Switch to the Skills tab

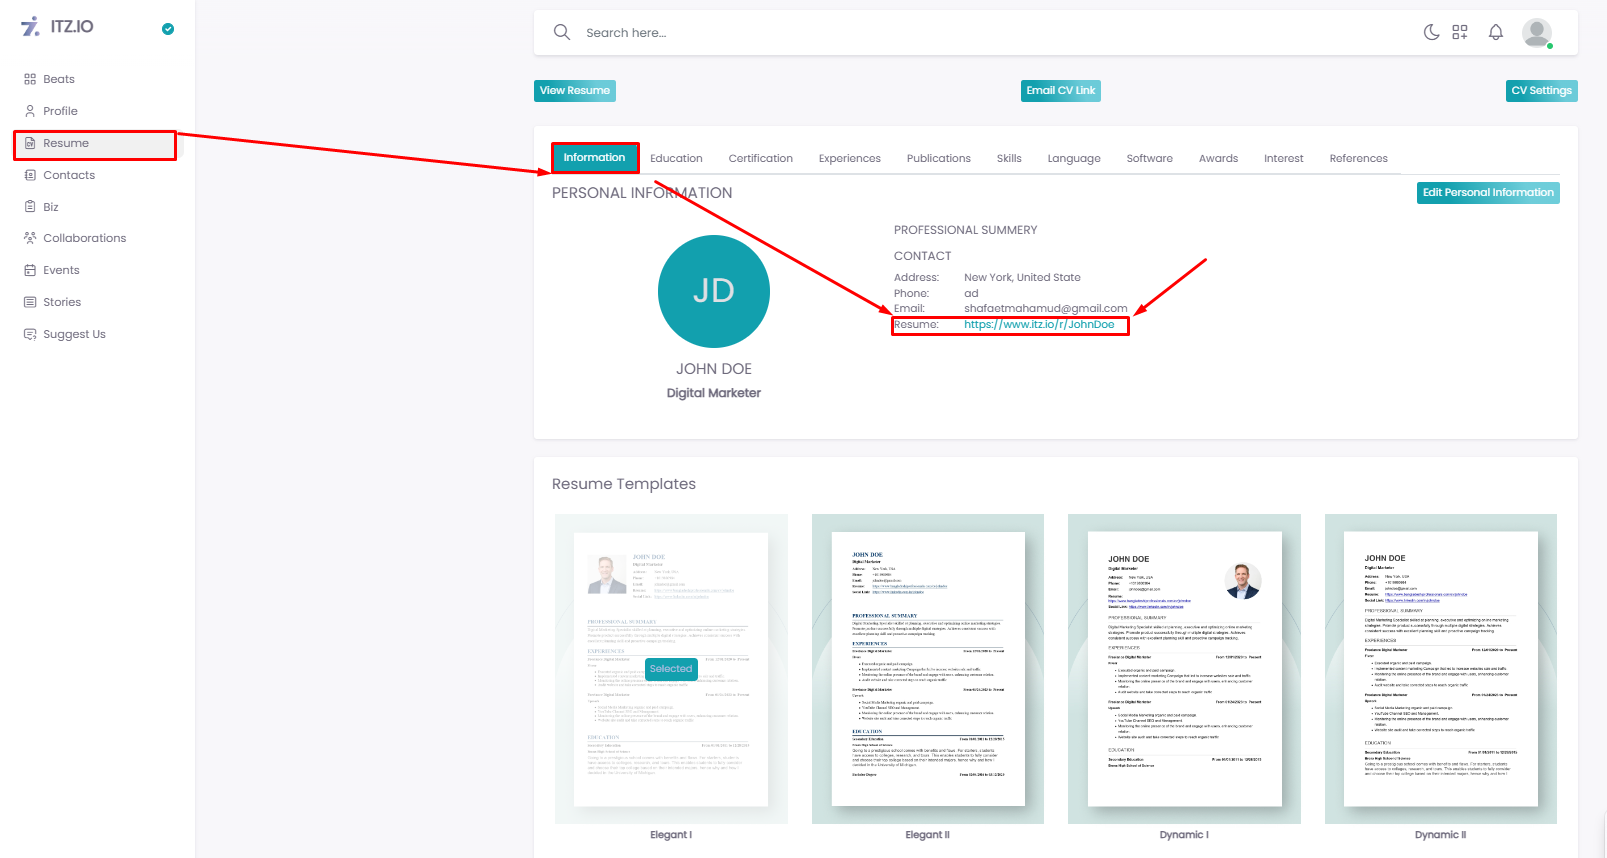(1008, 158)
